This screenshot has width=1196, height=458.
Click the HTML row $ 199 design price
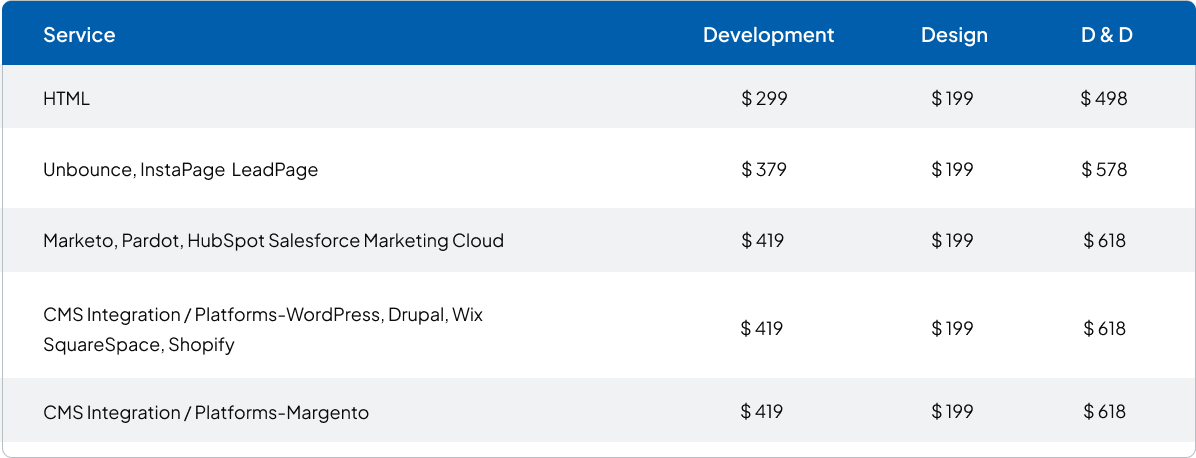[x=952, y=99]
